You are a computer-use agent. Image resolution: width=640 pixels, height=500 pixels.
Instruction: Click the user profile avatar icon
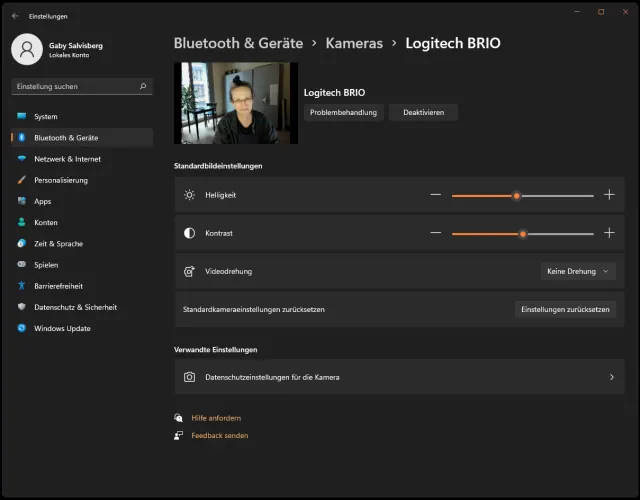28,49
